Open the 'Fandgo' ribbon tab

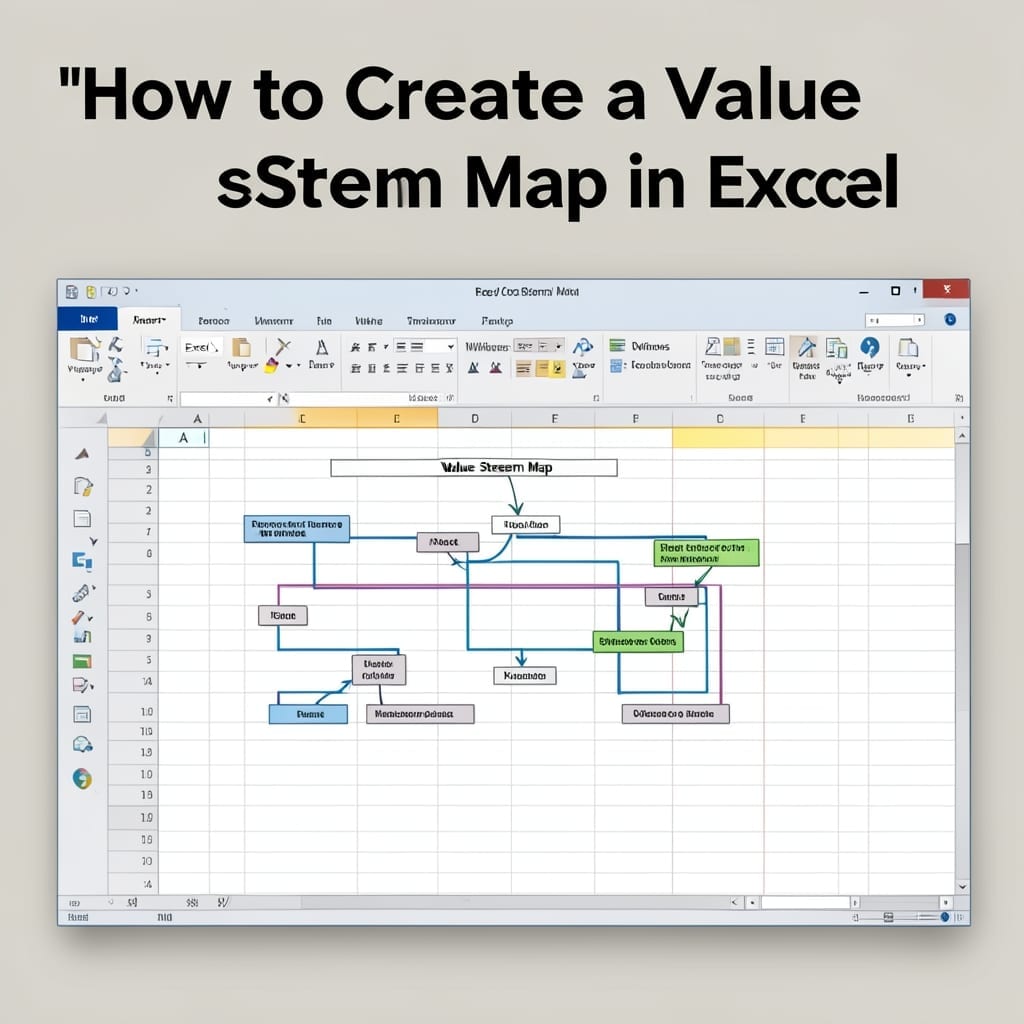(x=497, y=321)
